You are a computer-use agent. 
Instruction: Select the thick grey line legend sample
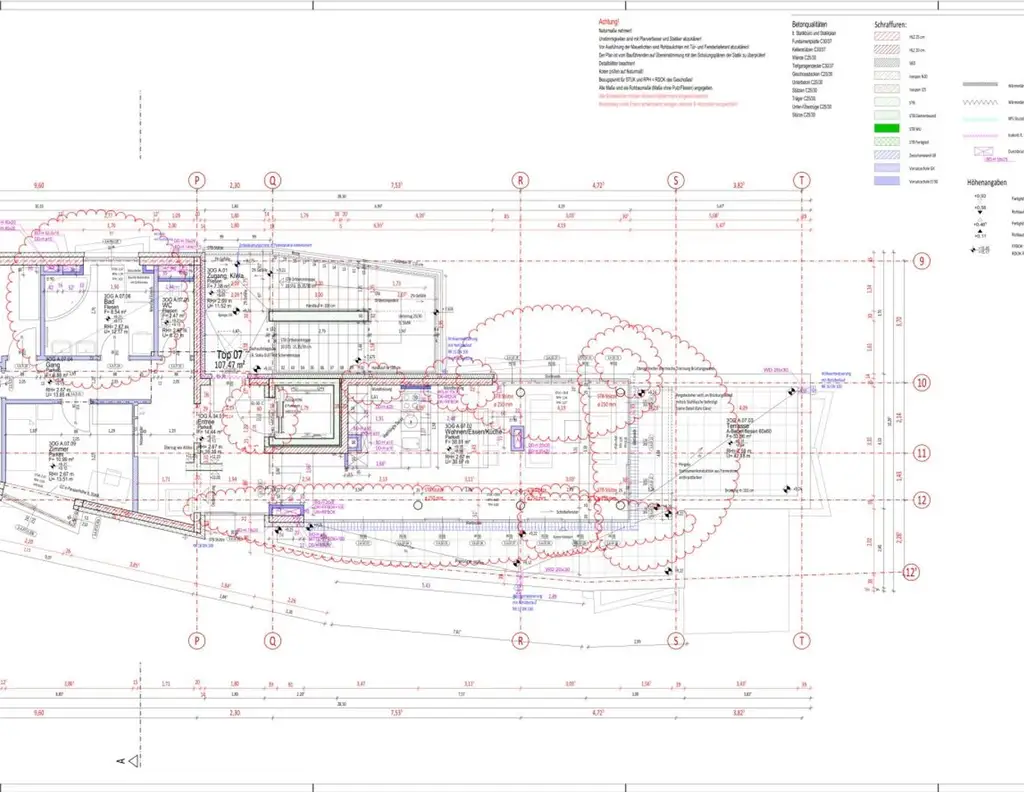(980, 84)
